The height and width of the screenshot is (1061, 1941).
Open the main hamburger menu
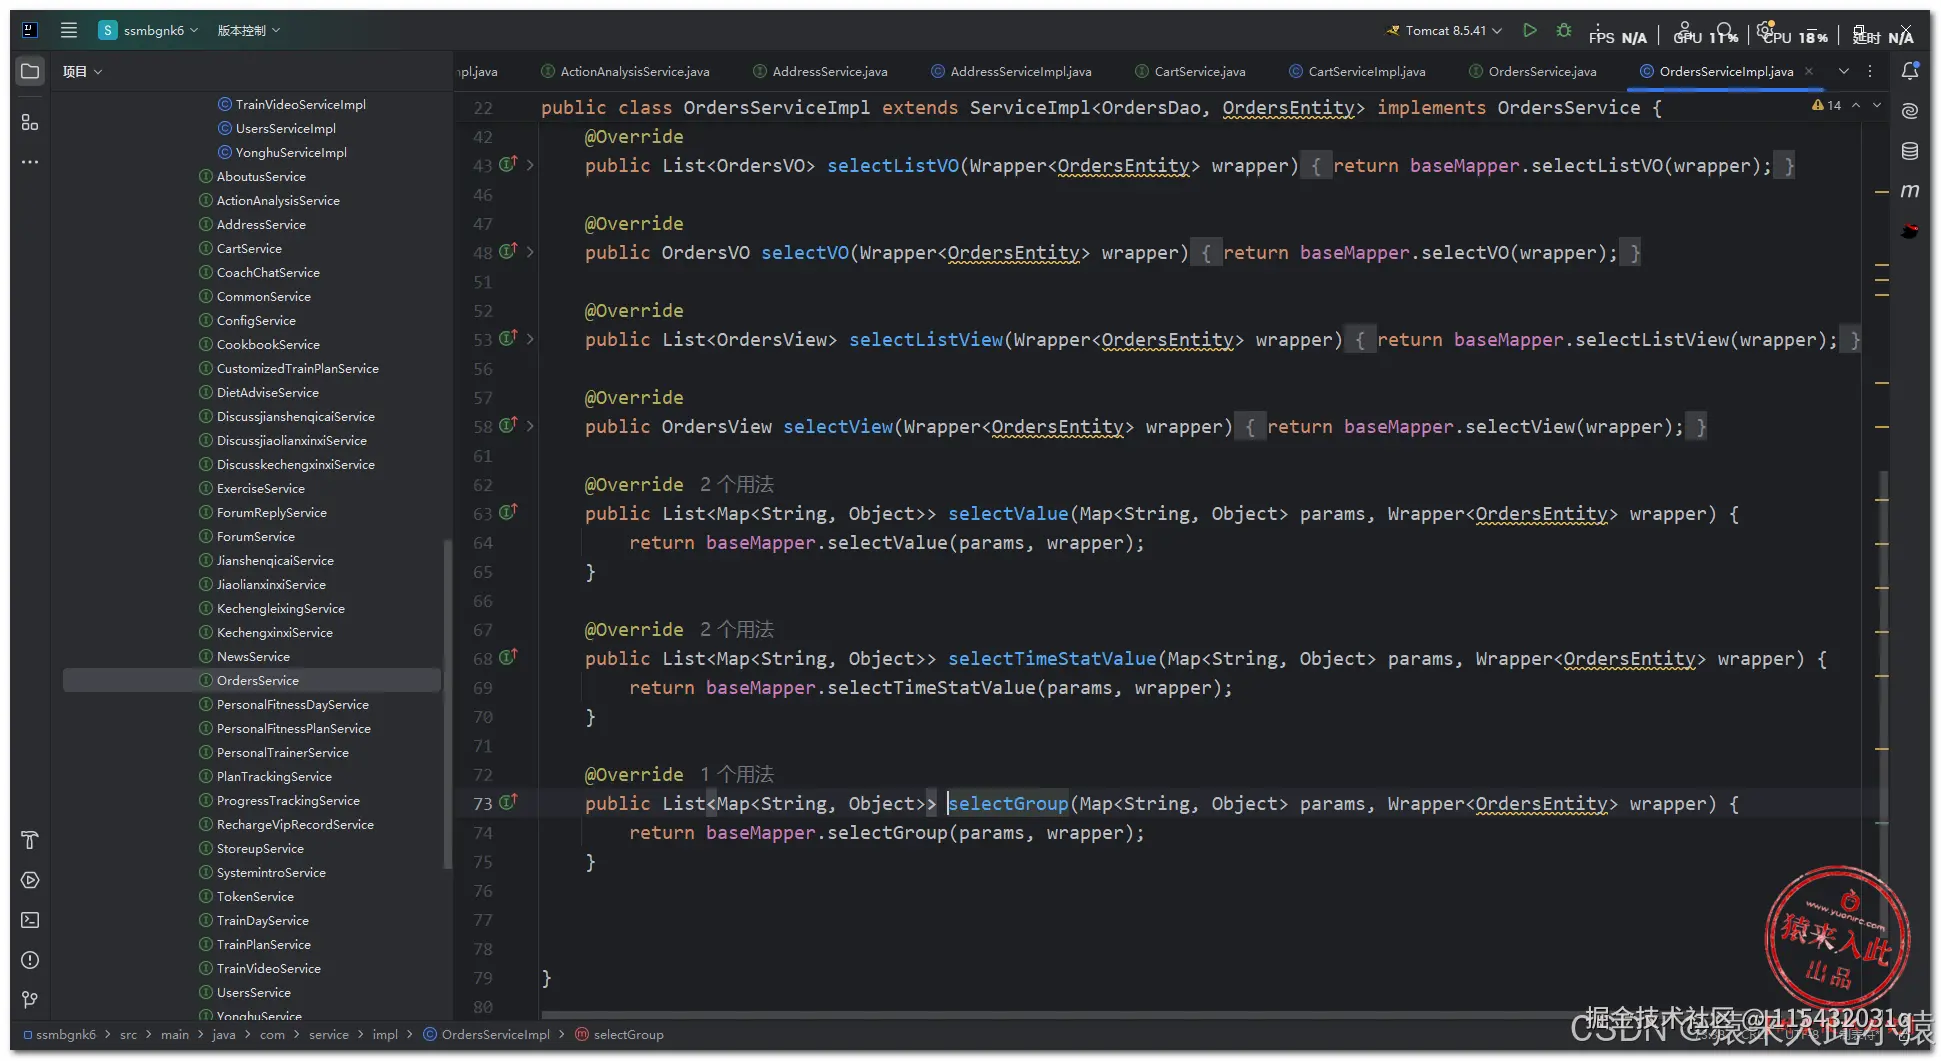69,30
